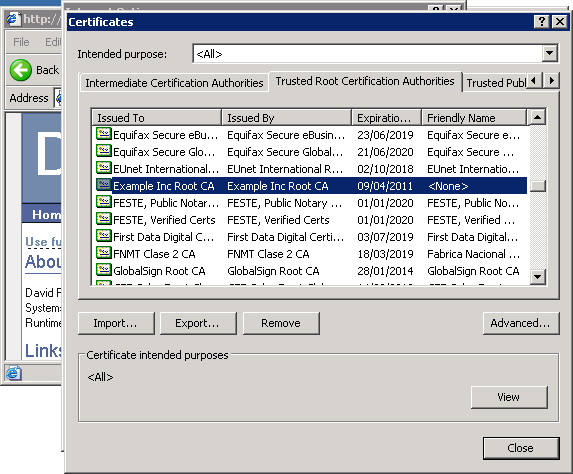Click the Import... button
Image resolution: width=573 pixels, height=474 pixels.
pos(116,323)
